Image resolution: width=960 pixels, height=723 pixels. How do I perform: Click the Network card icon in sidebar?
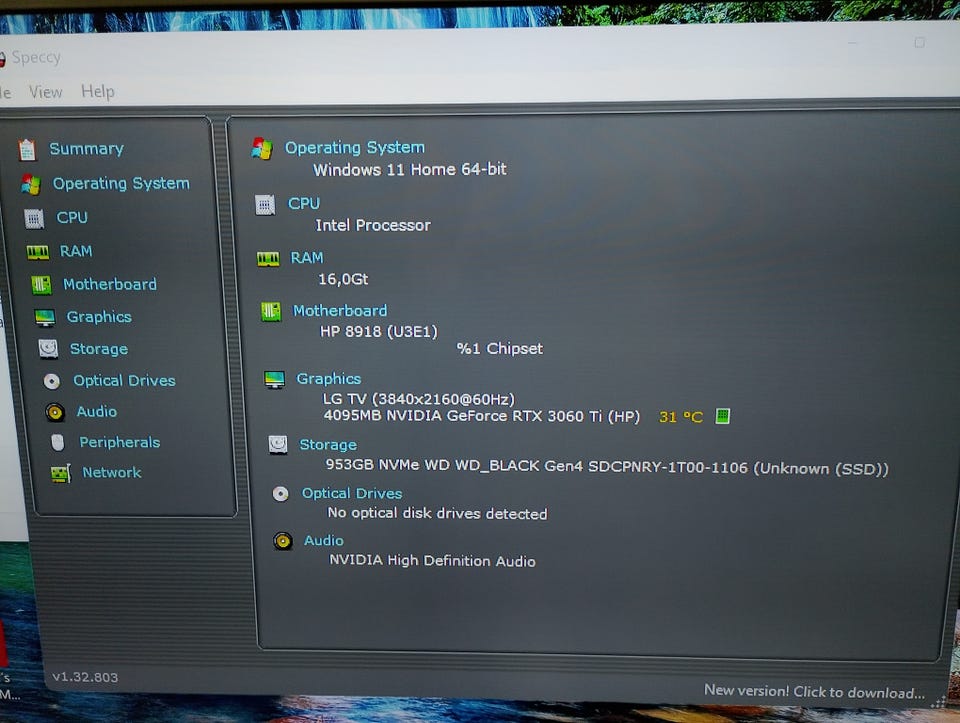point(61,473)
